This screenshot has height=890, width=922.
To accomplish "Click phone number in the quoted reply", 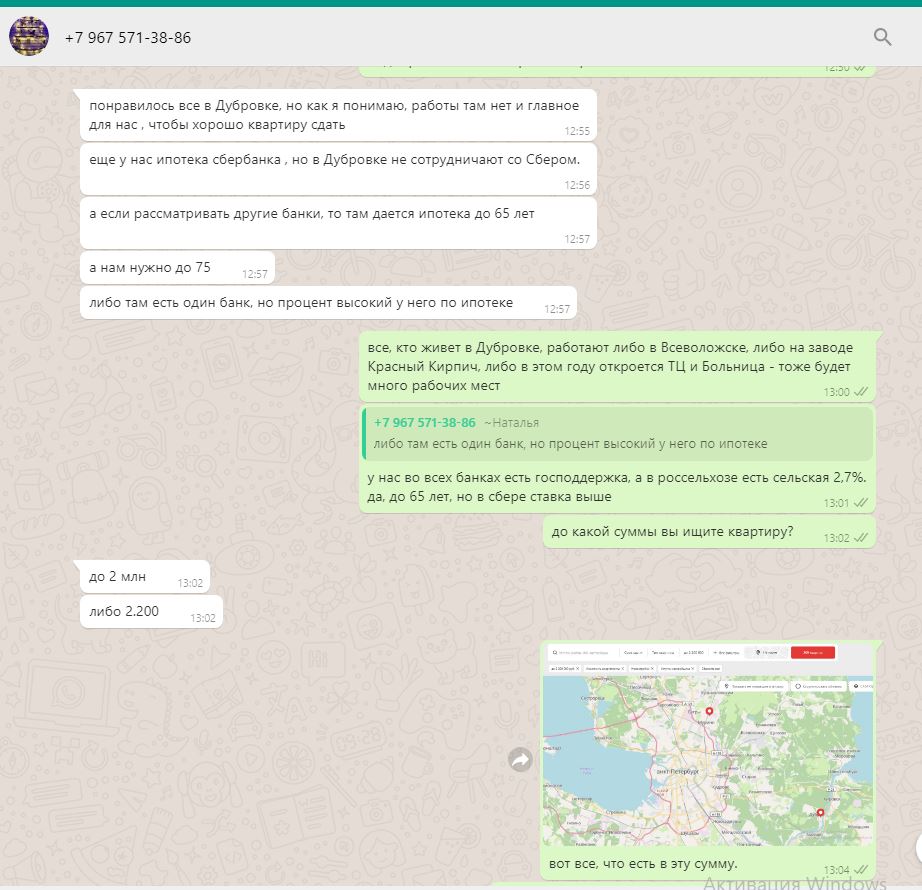I will (424, 422).
